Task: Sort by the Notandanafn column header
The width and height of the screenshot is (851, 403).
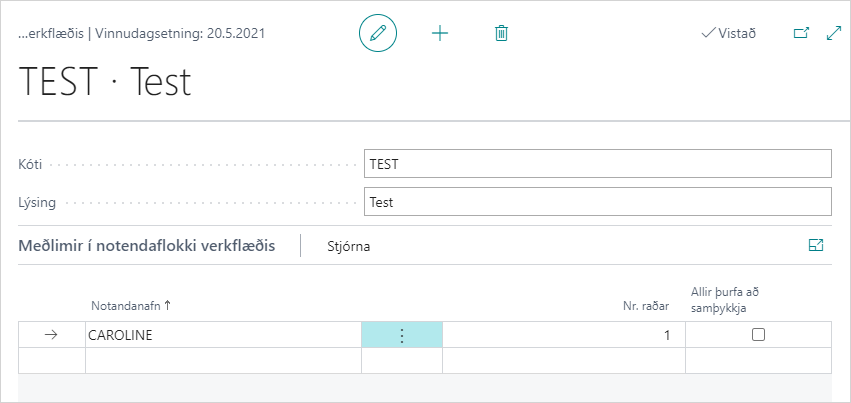Action: 131,305
